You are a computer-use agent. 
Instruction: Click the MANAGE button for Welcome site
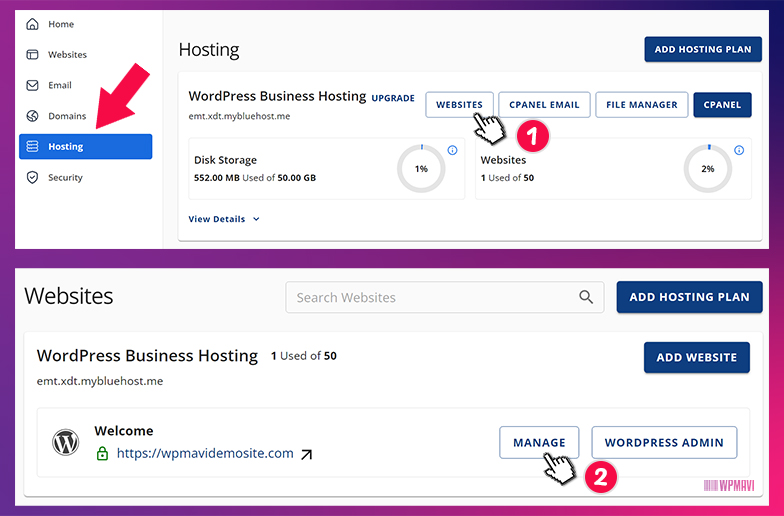click(x=539, y=442)
